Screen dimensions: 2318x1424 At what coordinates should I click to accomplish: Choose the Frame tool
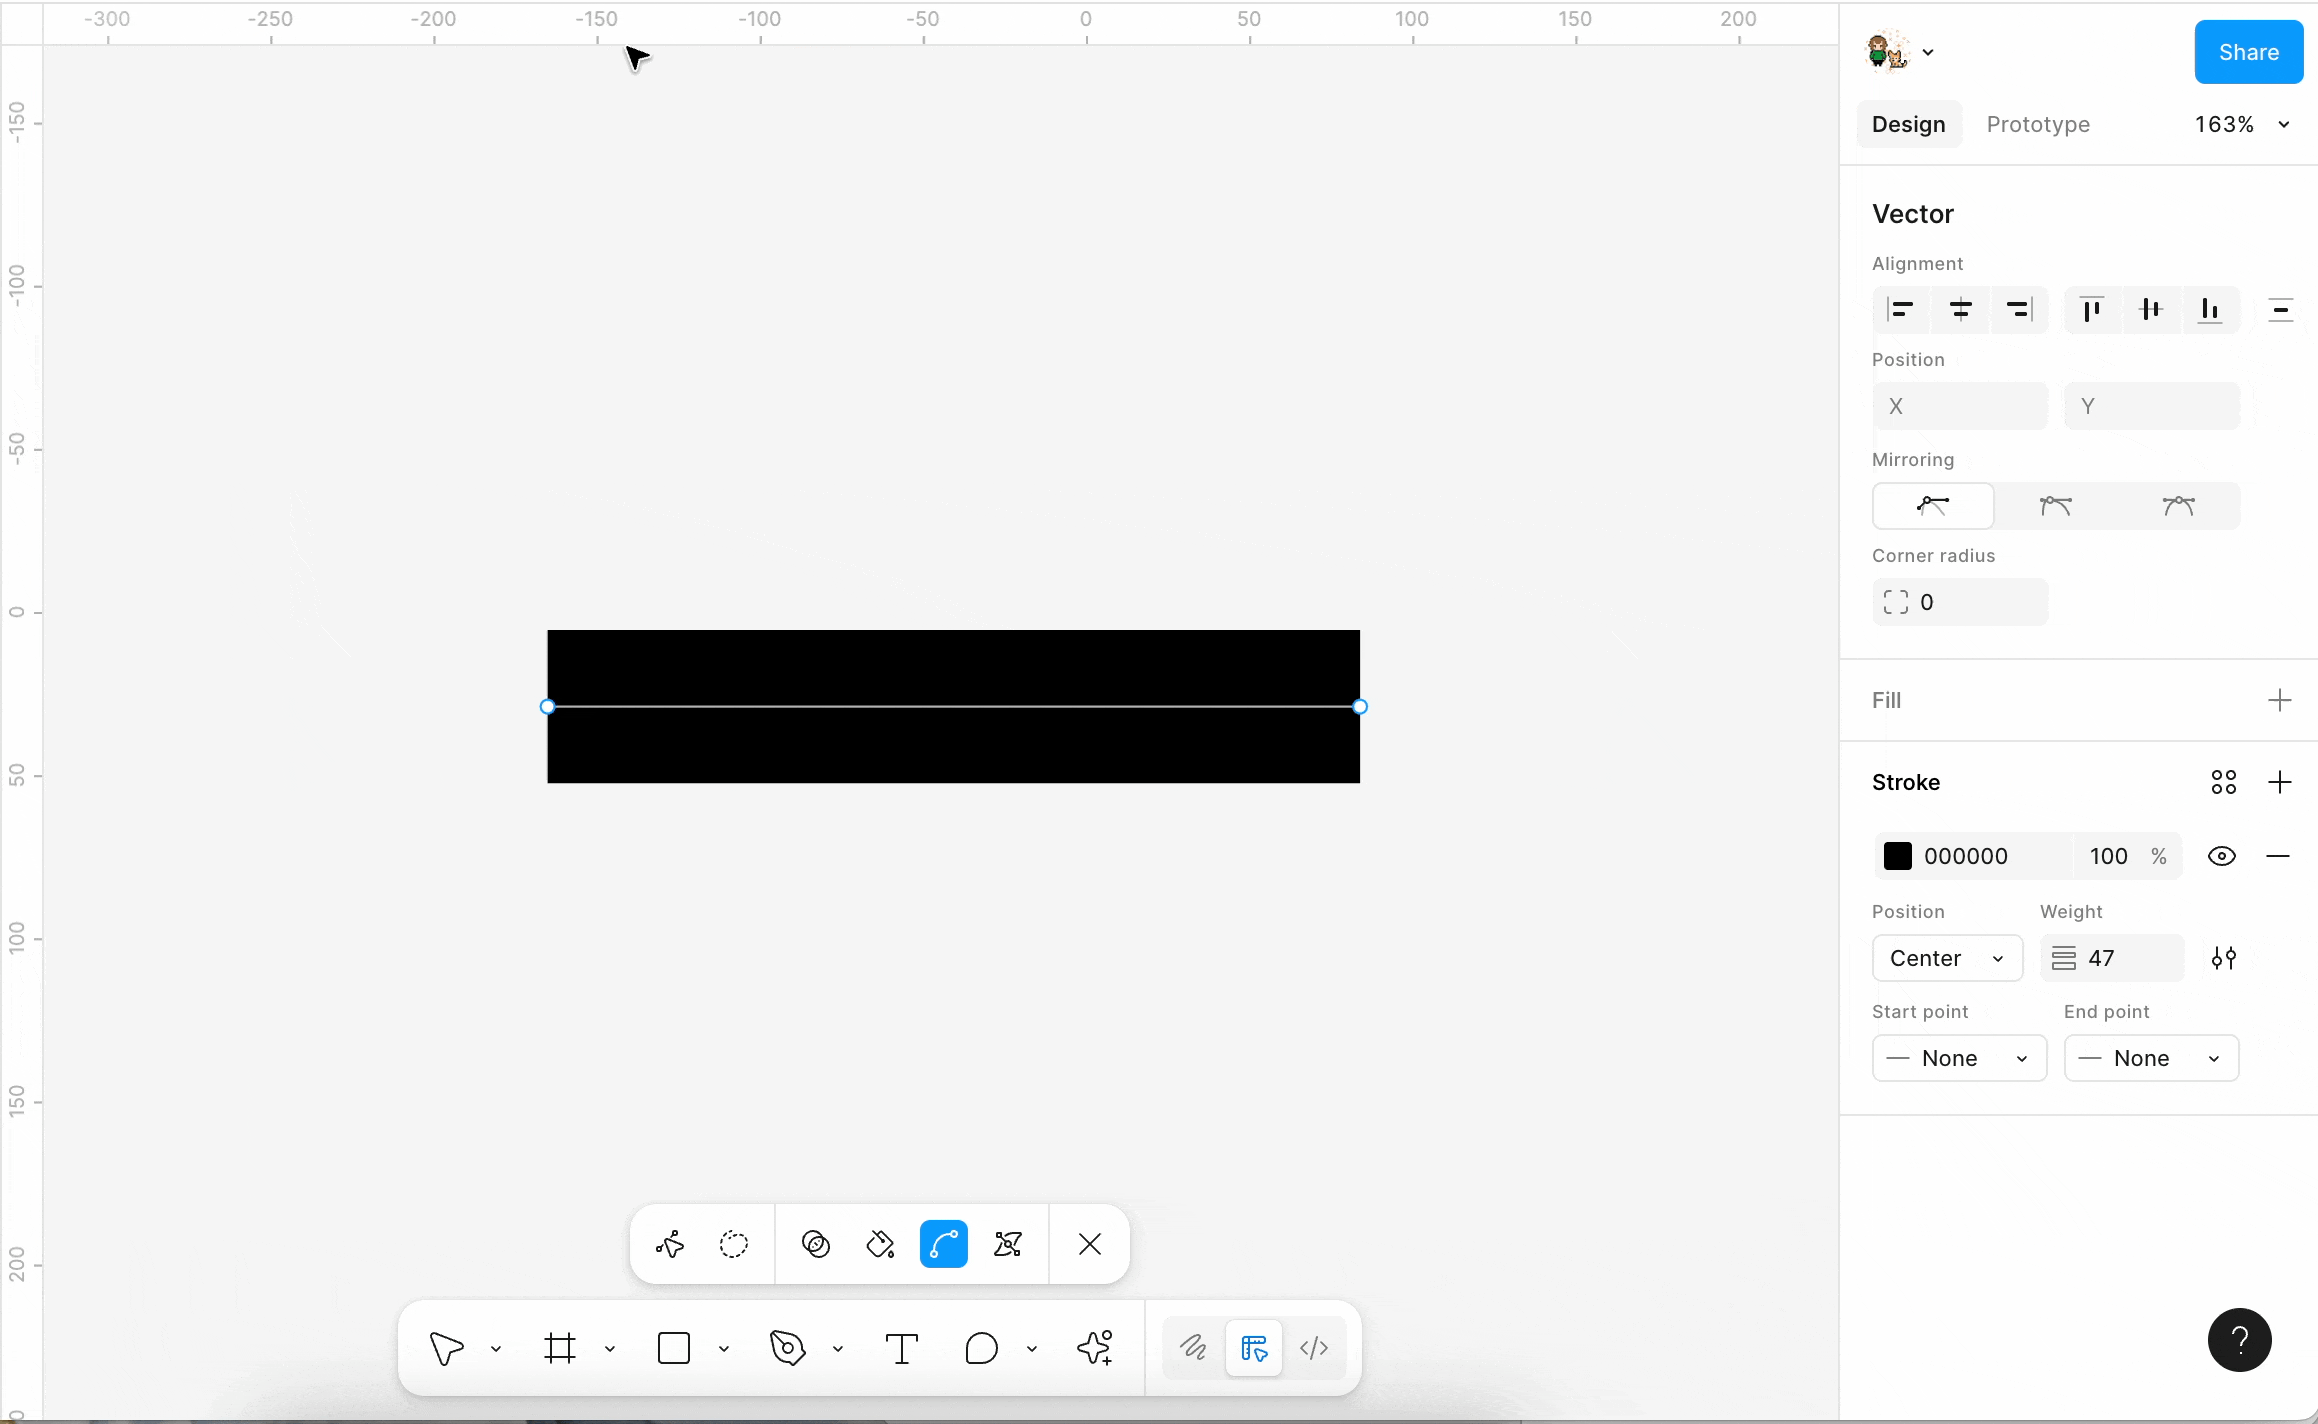[x=560, y=1348]
